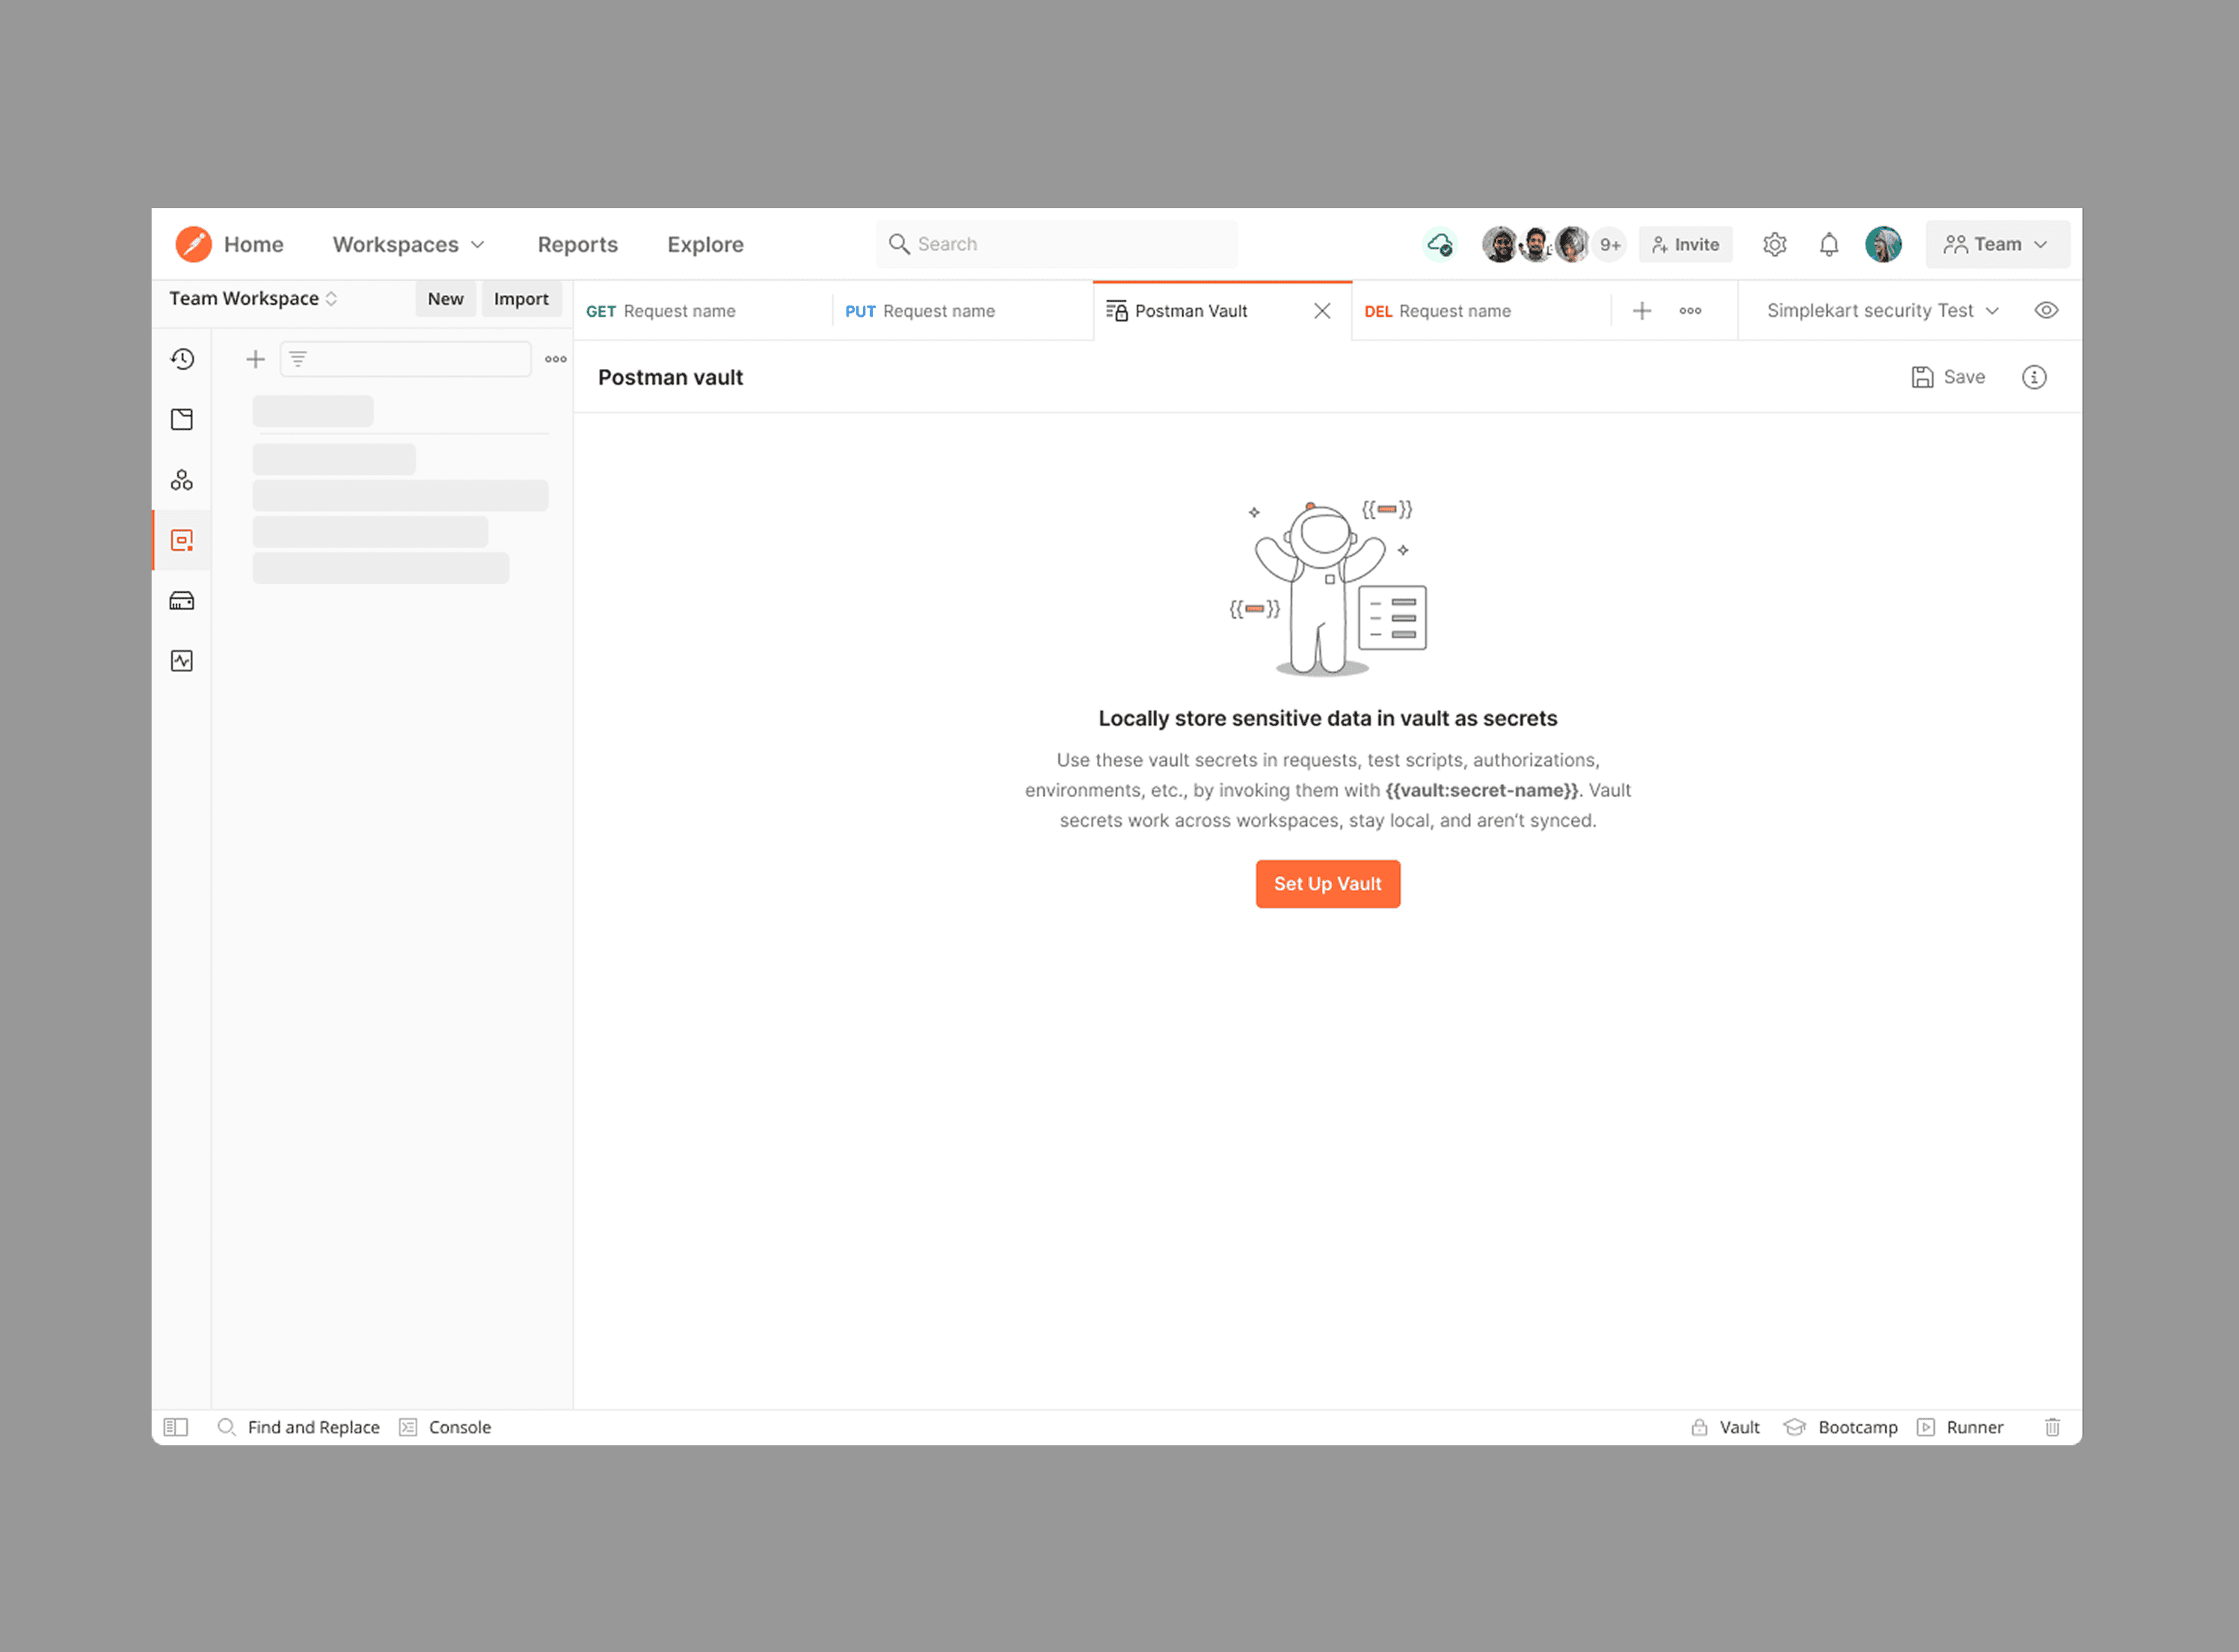
Task: Open the History sidebar icon
Action: (x=182, y=359)
